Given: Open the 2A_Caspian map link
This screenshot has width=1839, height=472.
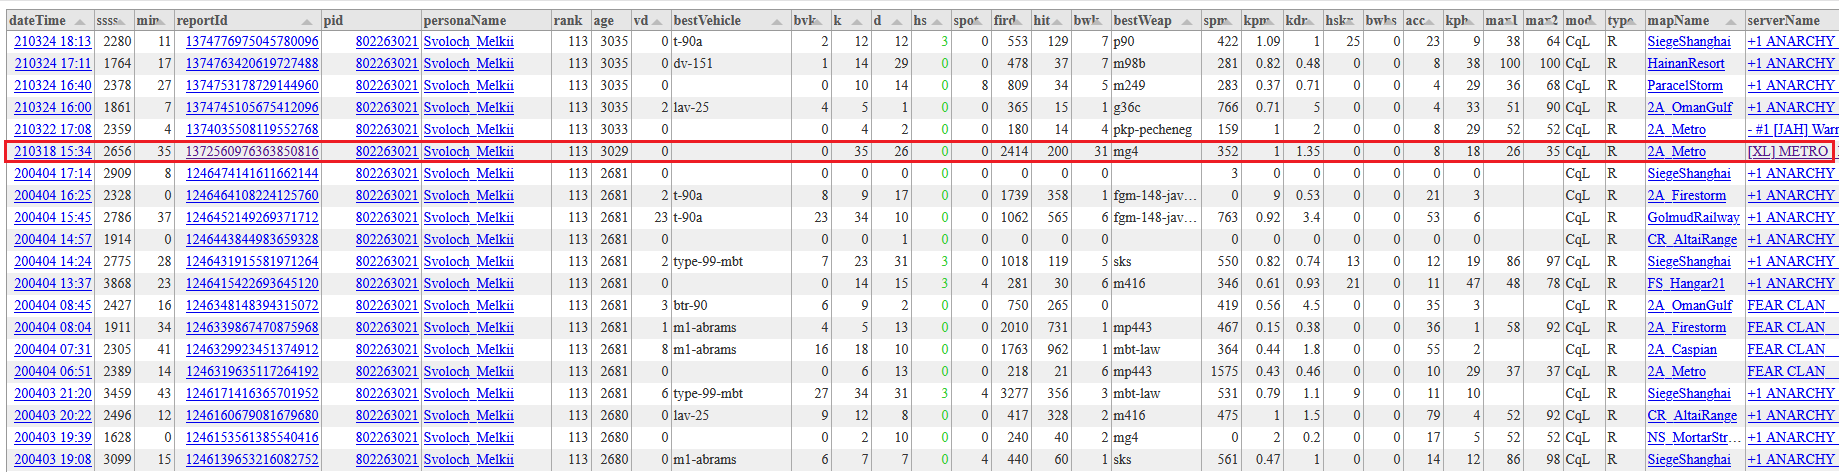Looking at the screenshot, I should (x=1682, y=350).
